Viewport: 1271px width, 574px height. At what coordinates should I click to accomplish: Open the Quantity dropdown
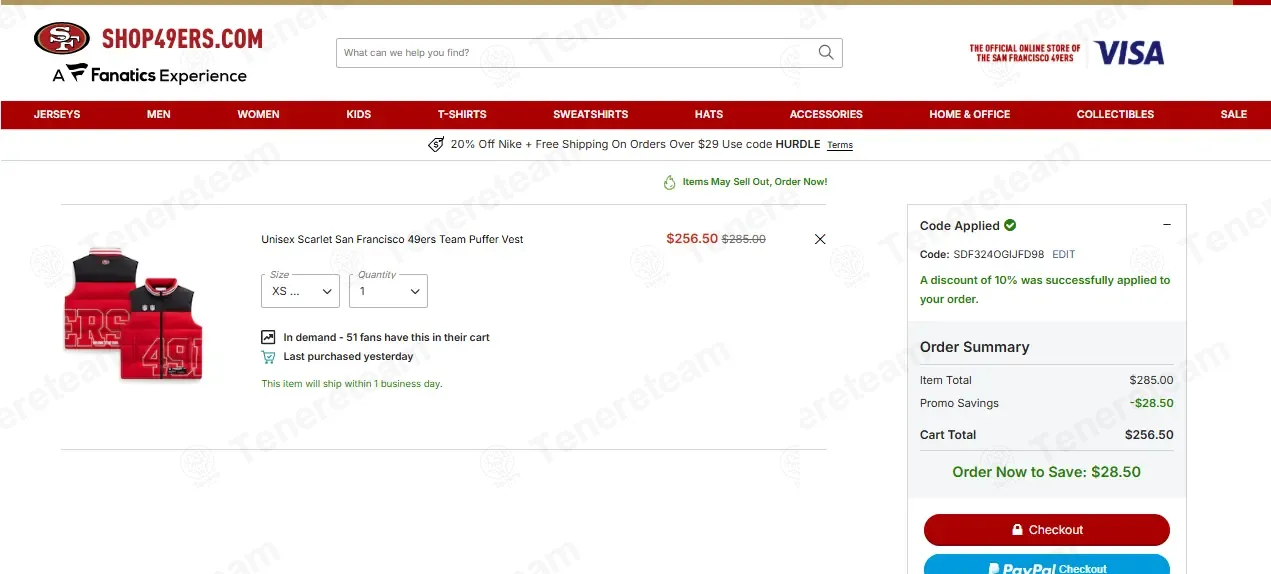pyautogui.click(x=388, y=291)
